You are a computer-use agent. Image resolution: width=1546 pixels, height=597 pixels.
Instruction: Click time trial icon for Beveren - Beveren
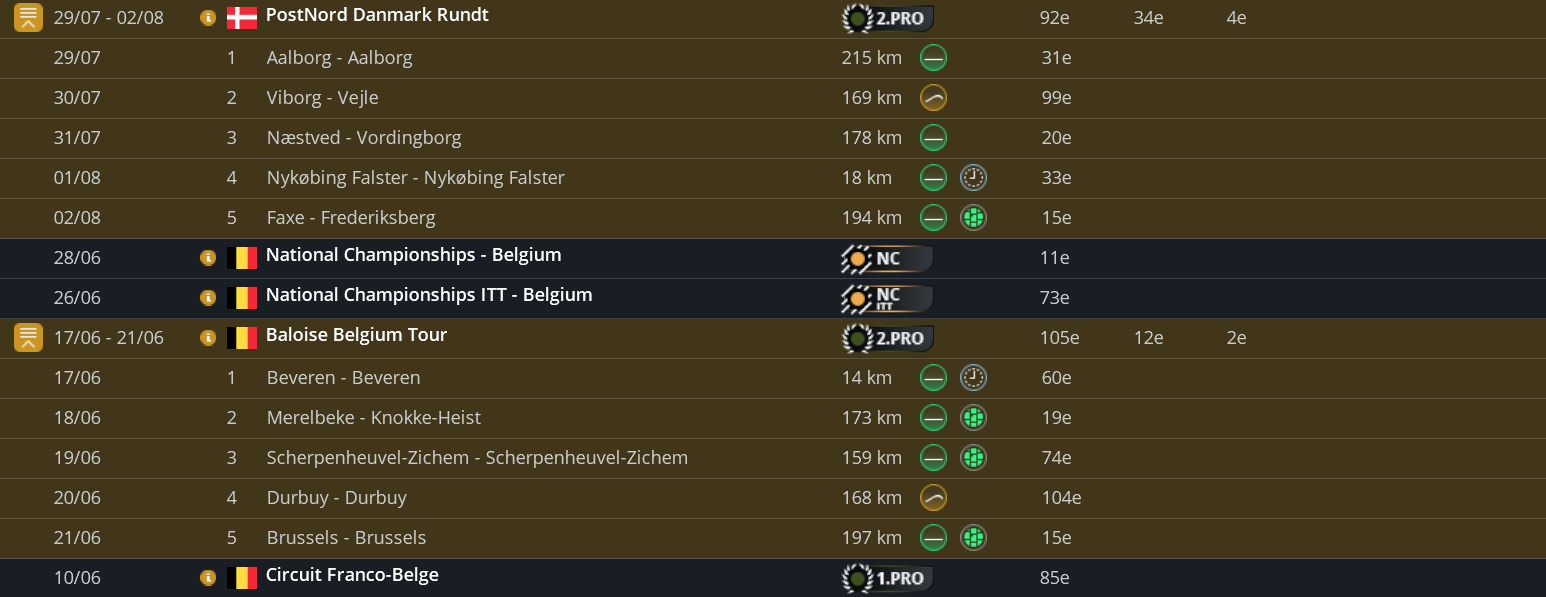click(x=973, y=378)
